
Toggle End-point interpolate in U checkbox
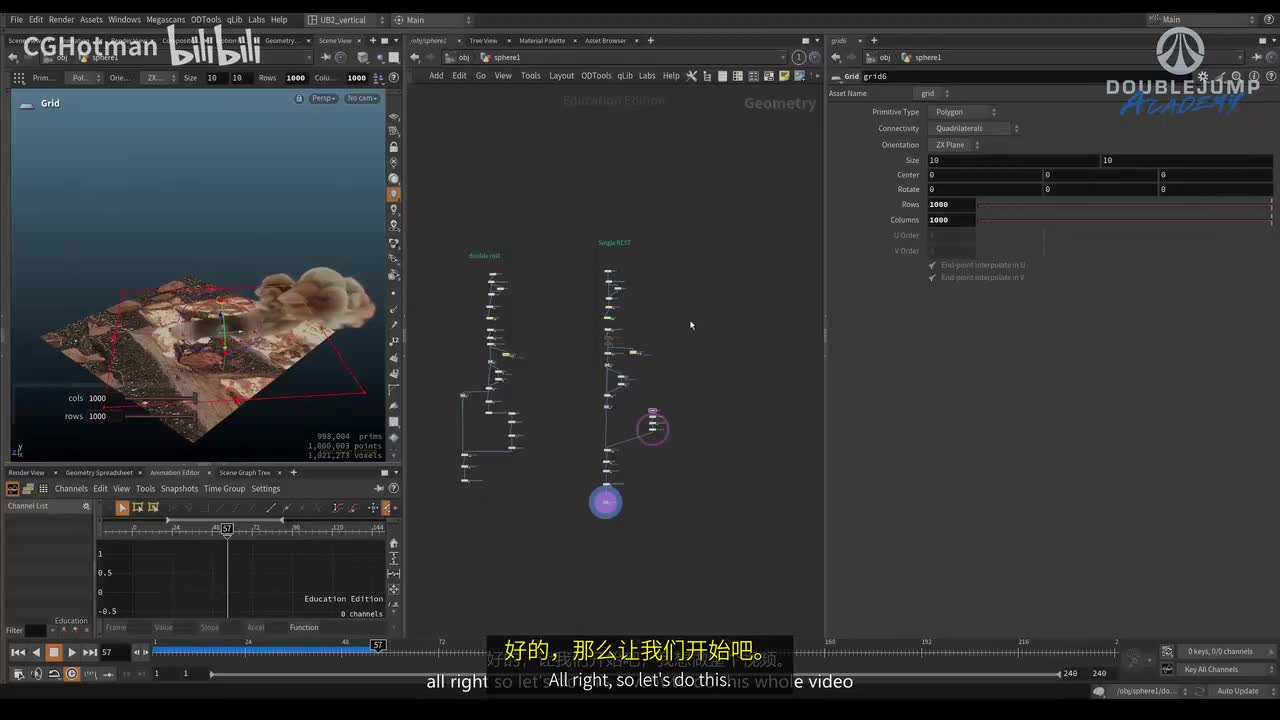click(x=932, y=265)
